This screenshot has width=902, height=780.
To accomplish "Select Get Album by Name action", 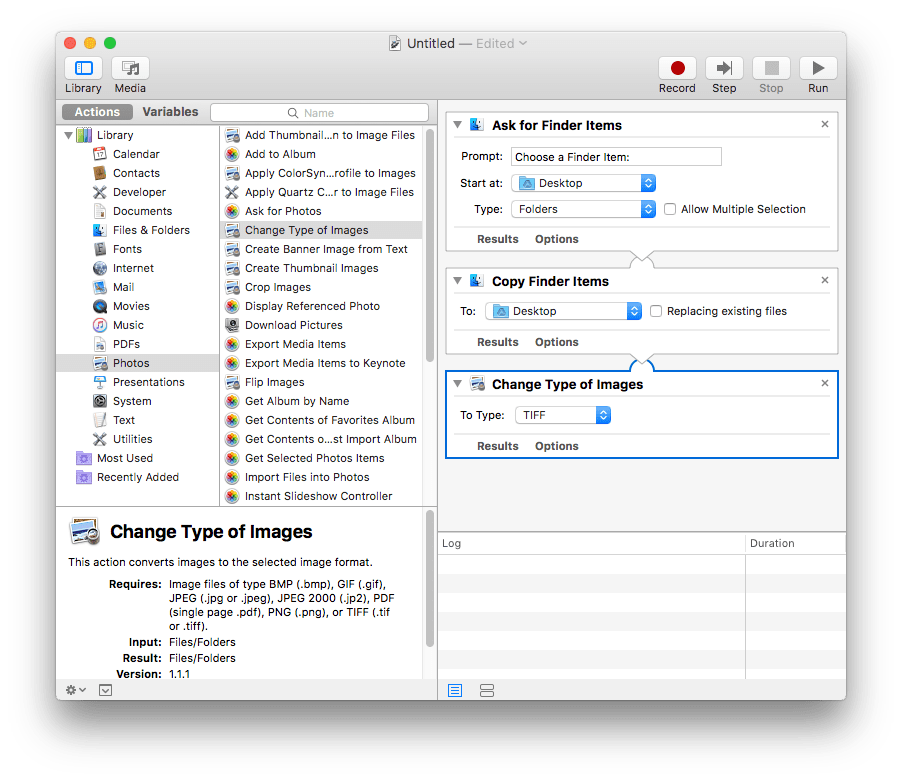I will point(296,401).
